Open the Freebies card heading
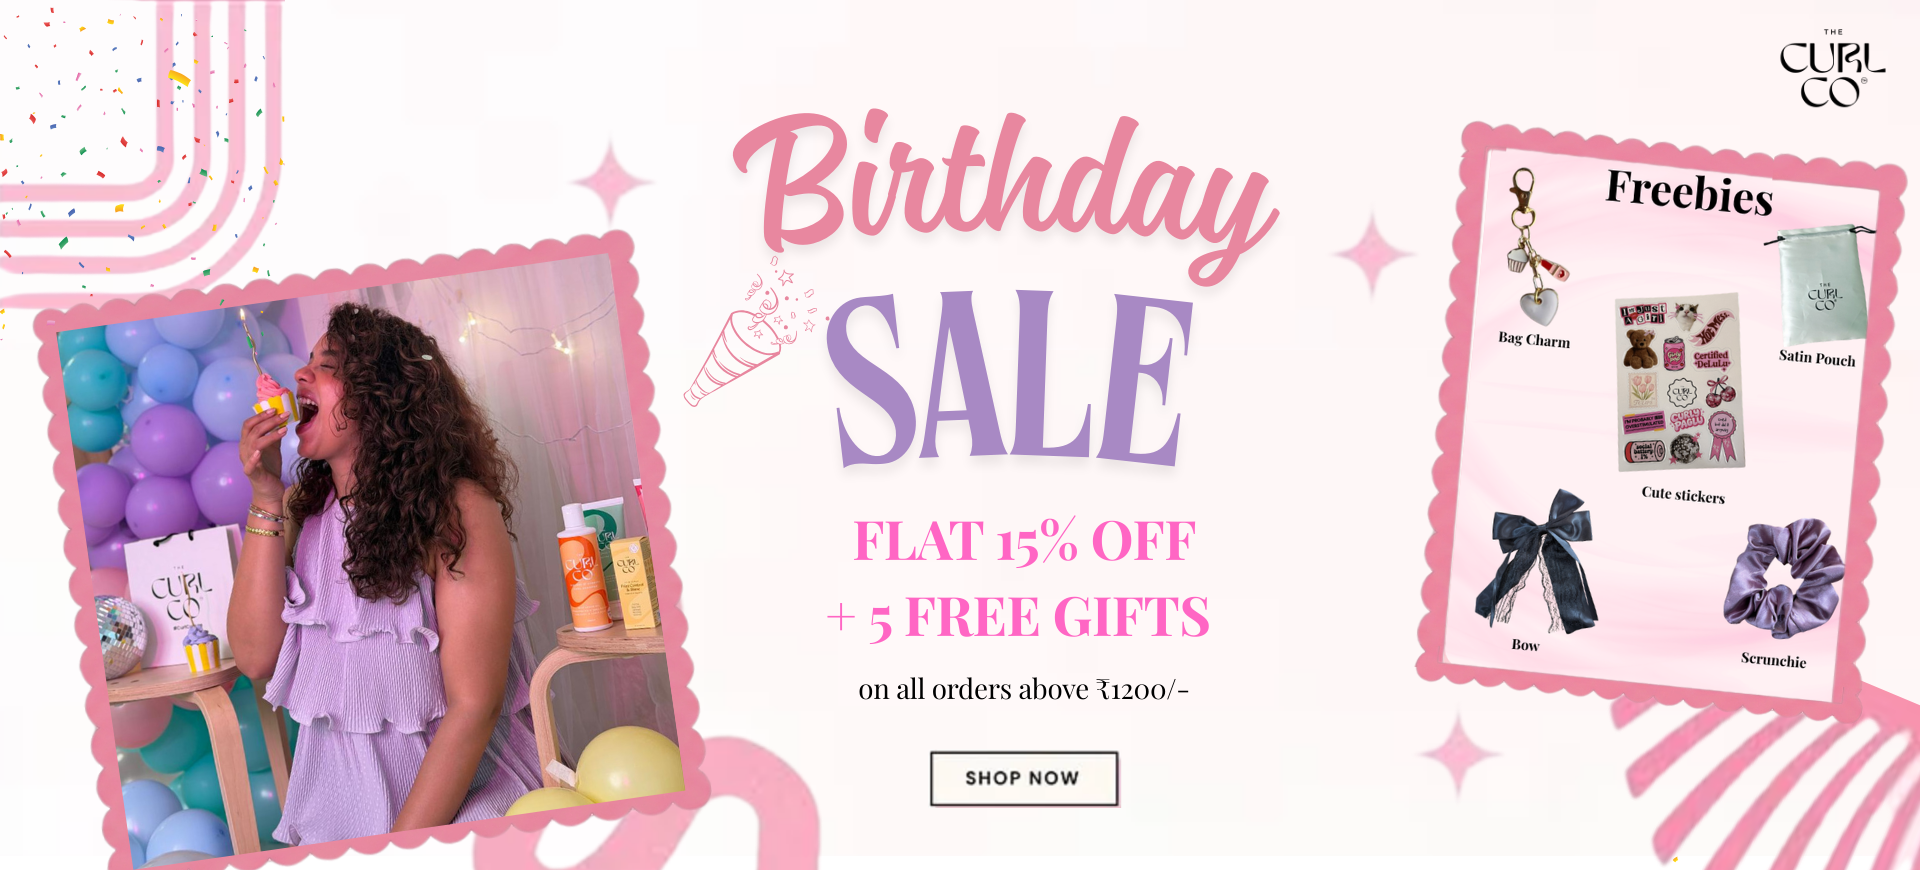 pyautogui.click(x=1689, y=191)
